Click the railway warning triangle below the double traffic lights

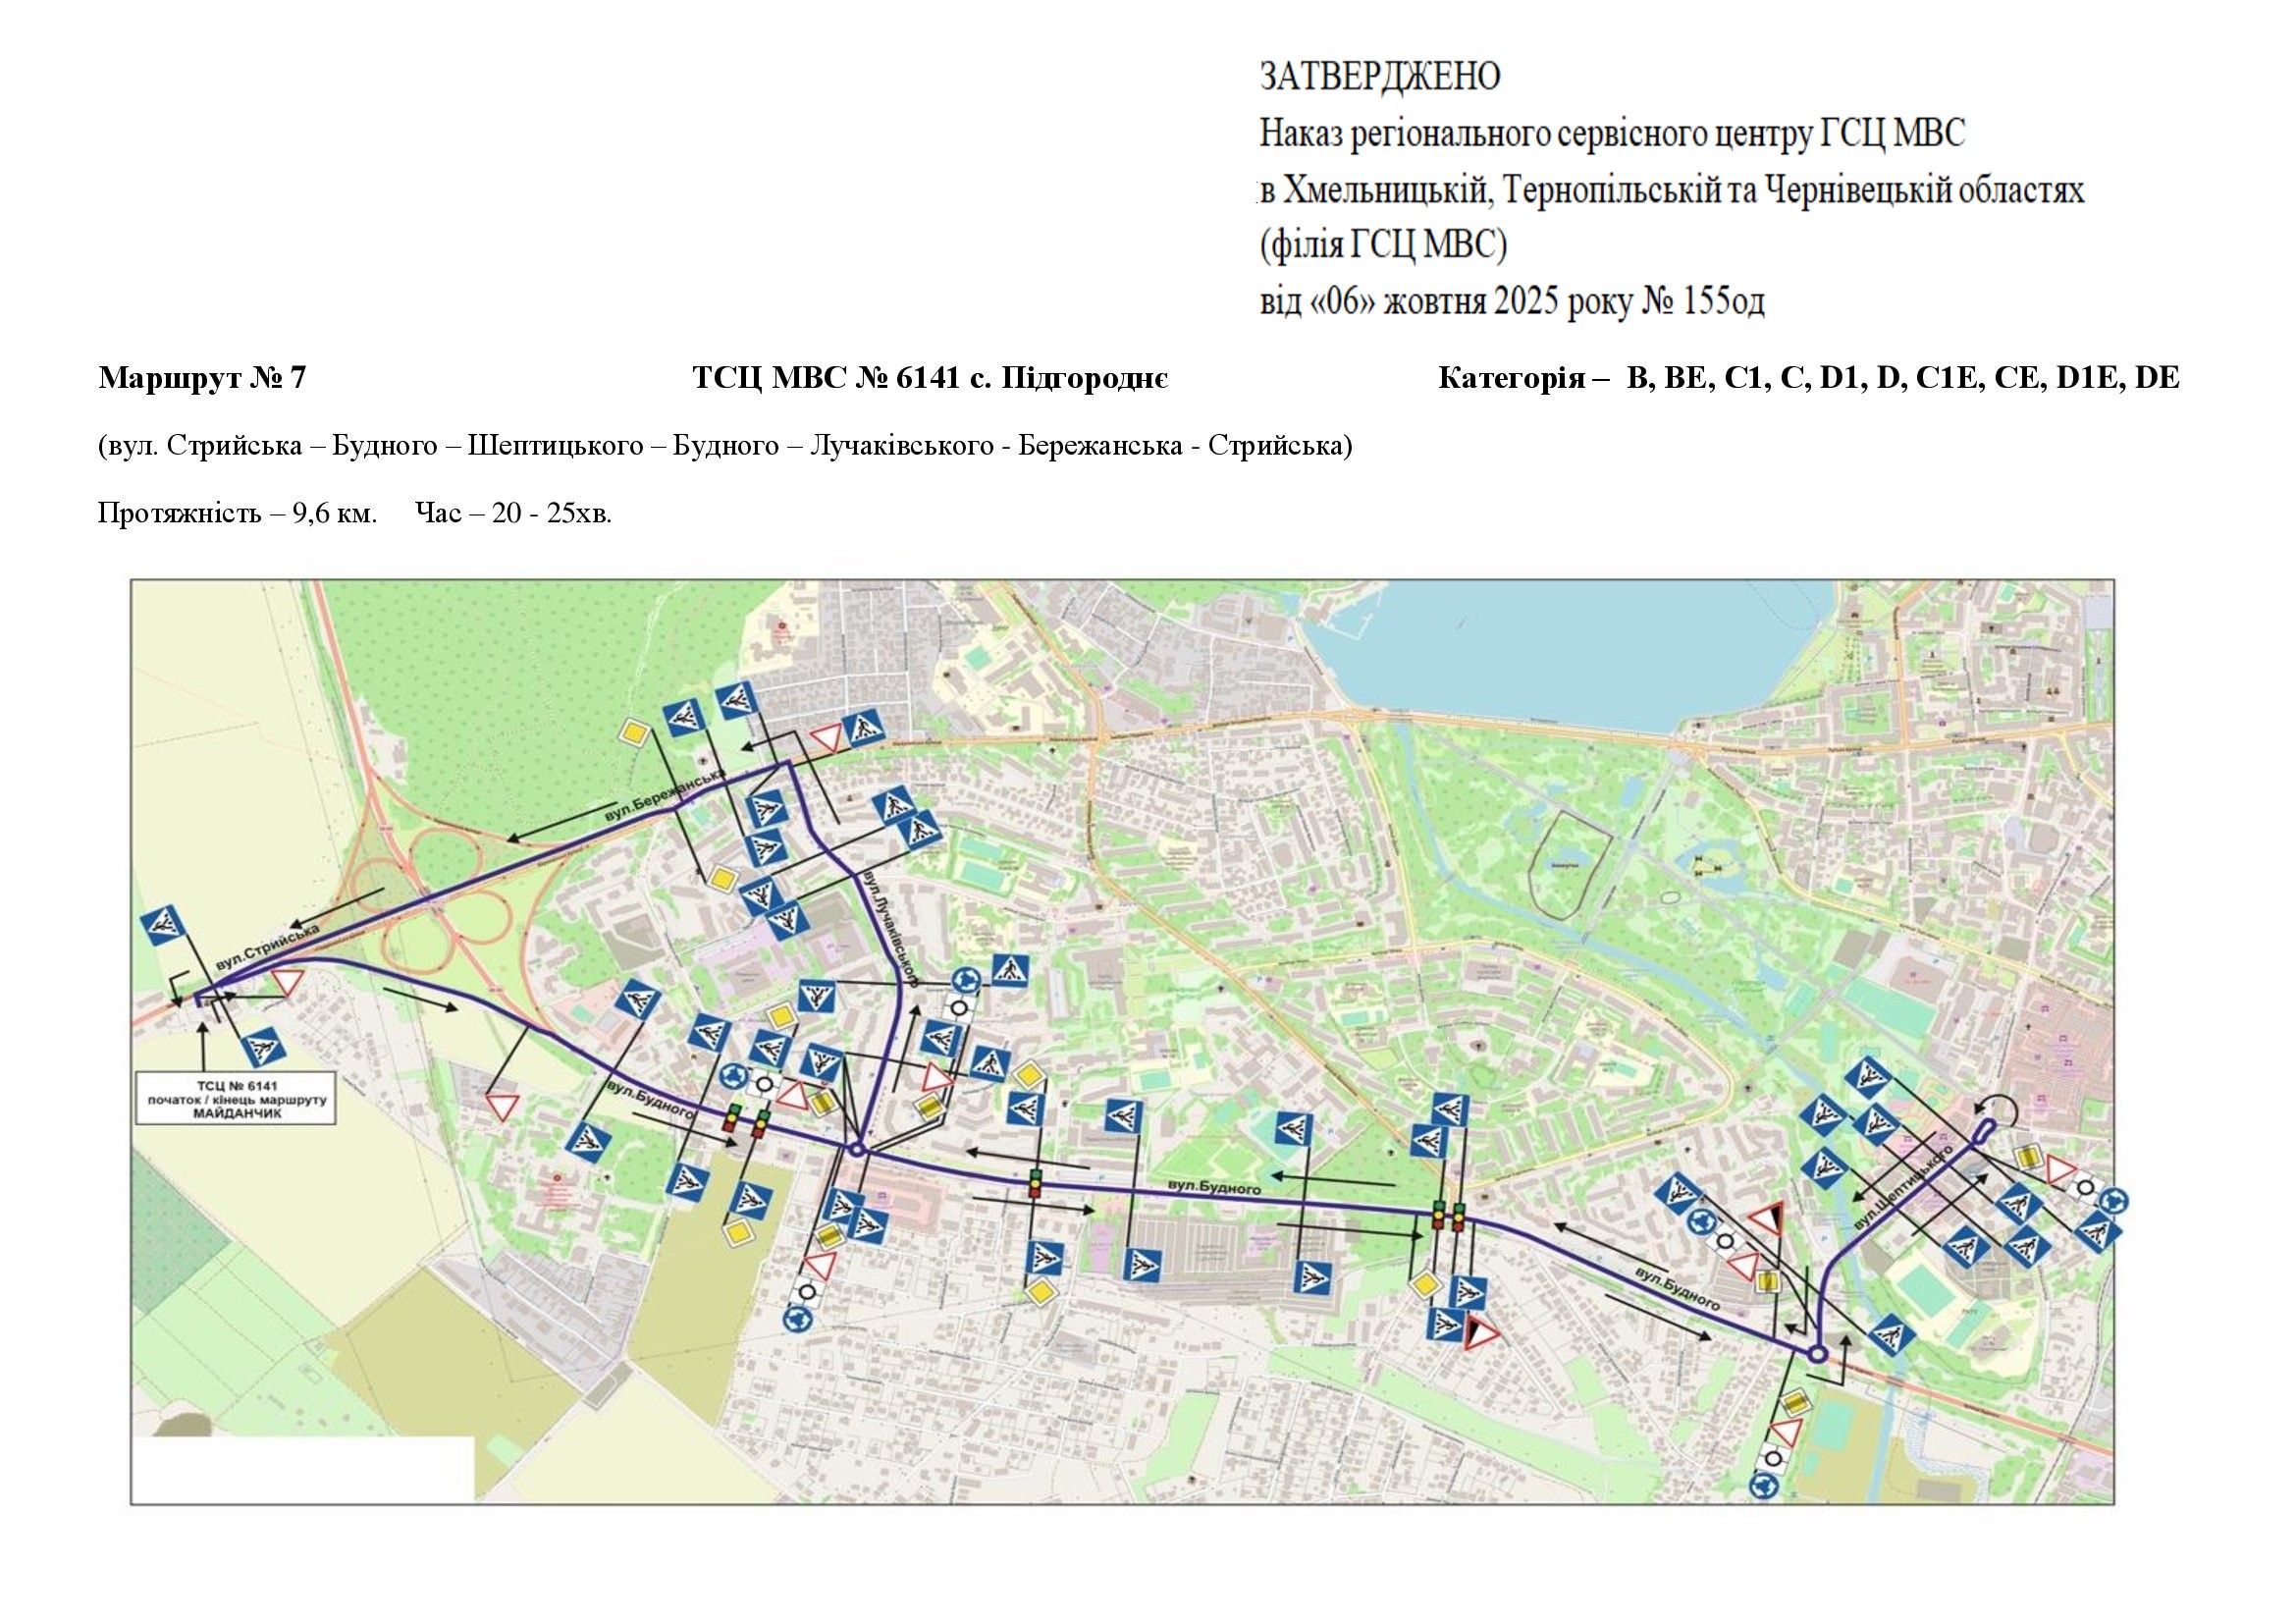pyautogui.click(x=1481, y=1334)
